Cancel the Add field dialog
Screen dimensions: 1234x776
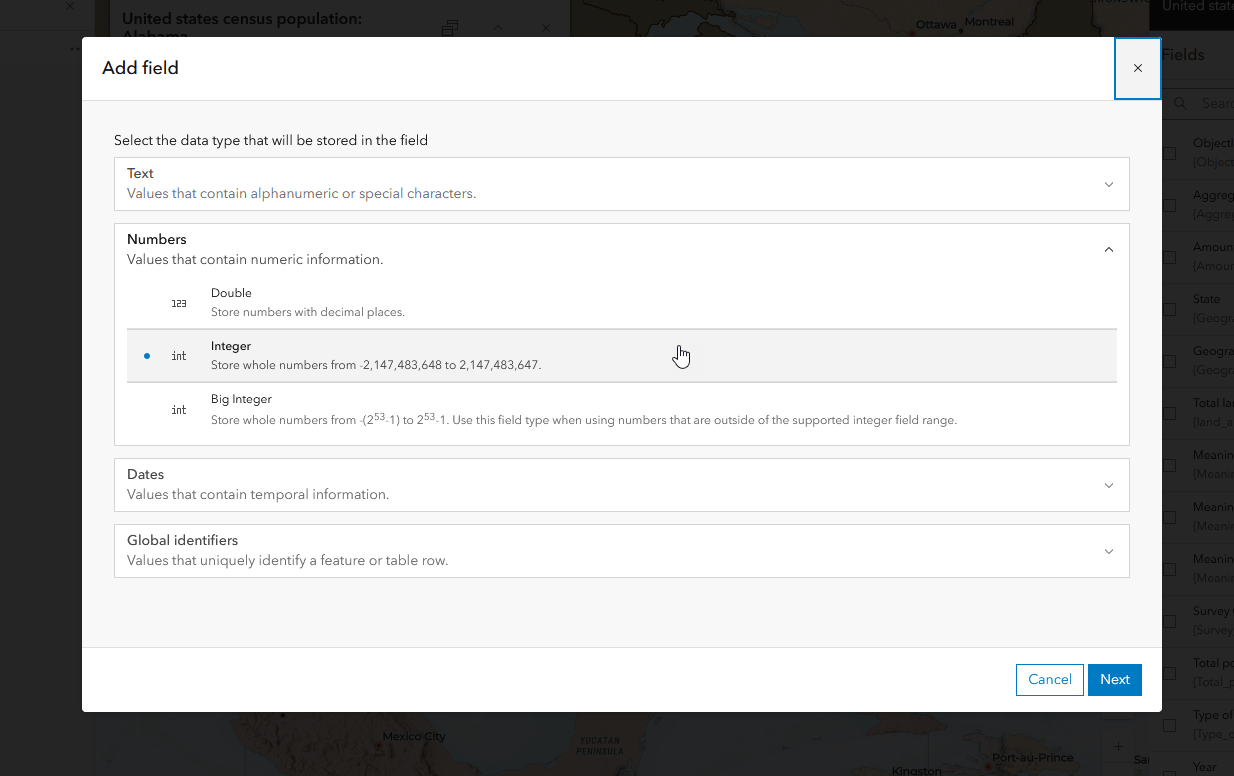pyautogui.click(x=1049, y=679)
